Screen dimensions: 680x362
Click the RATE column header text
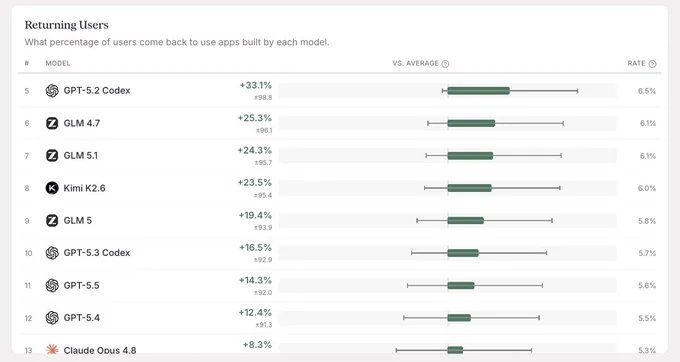coord(636,63)
